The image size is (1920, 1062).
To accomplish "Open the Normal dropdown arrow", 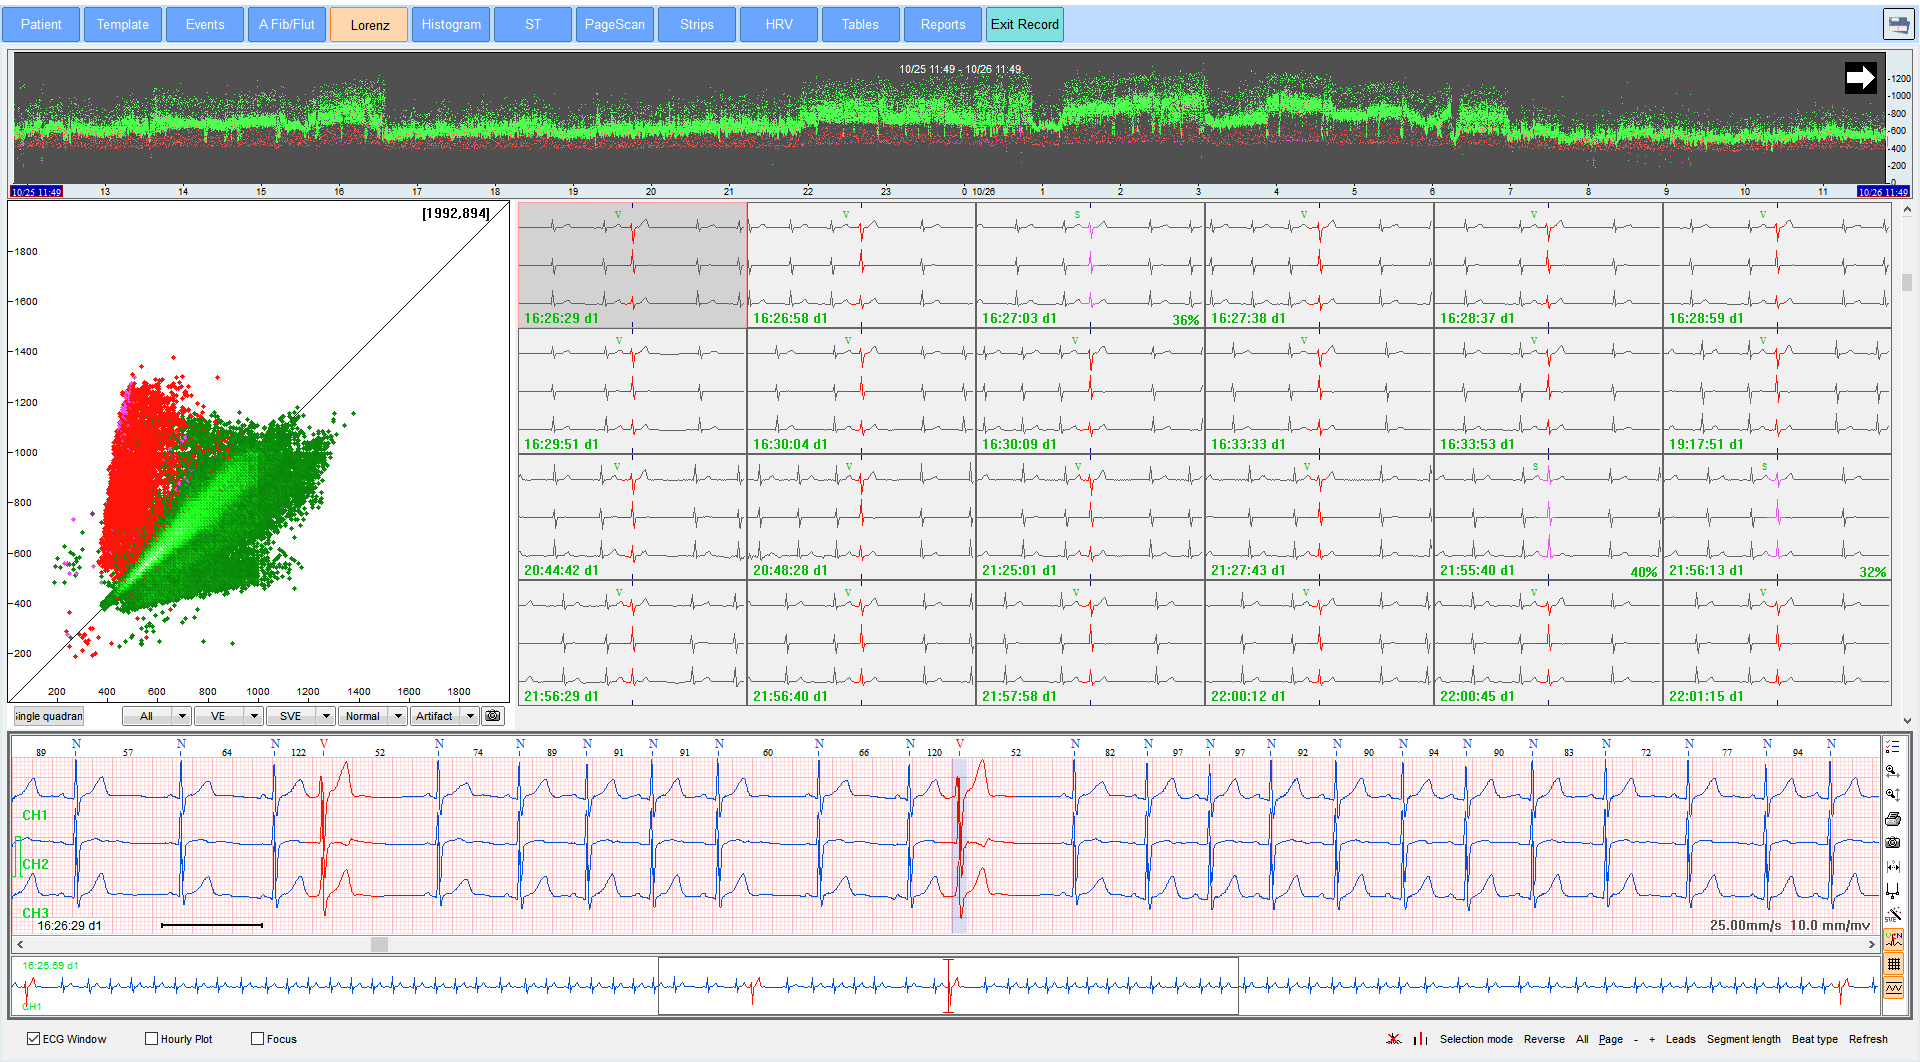I will point(398,716).
